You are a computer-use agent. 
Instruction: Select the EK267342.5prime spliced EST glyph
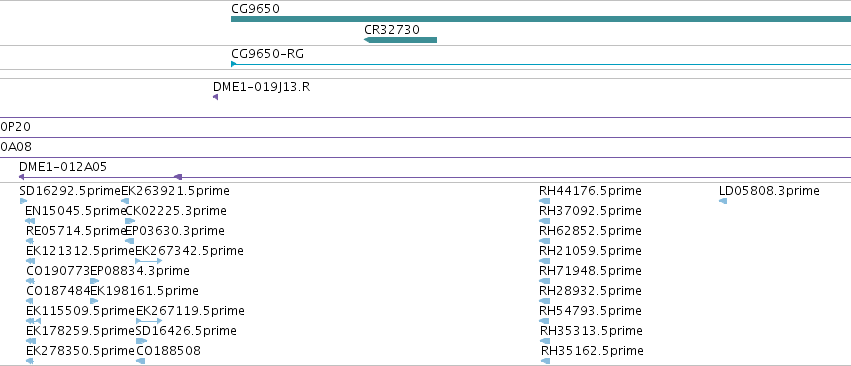(x=148, y=261)
